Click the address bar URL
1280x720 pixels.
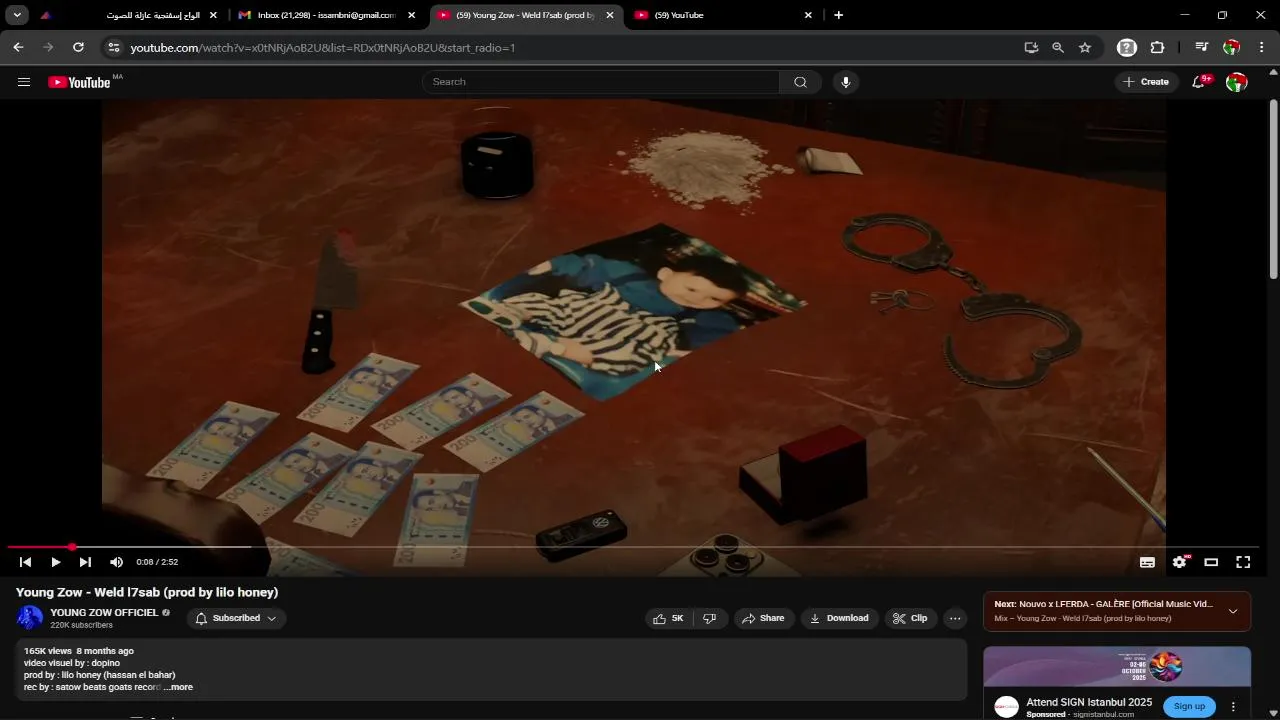coord(323,47)
